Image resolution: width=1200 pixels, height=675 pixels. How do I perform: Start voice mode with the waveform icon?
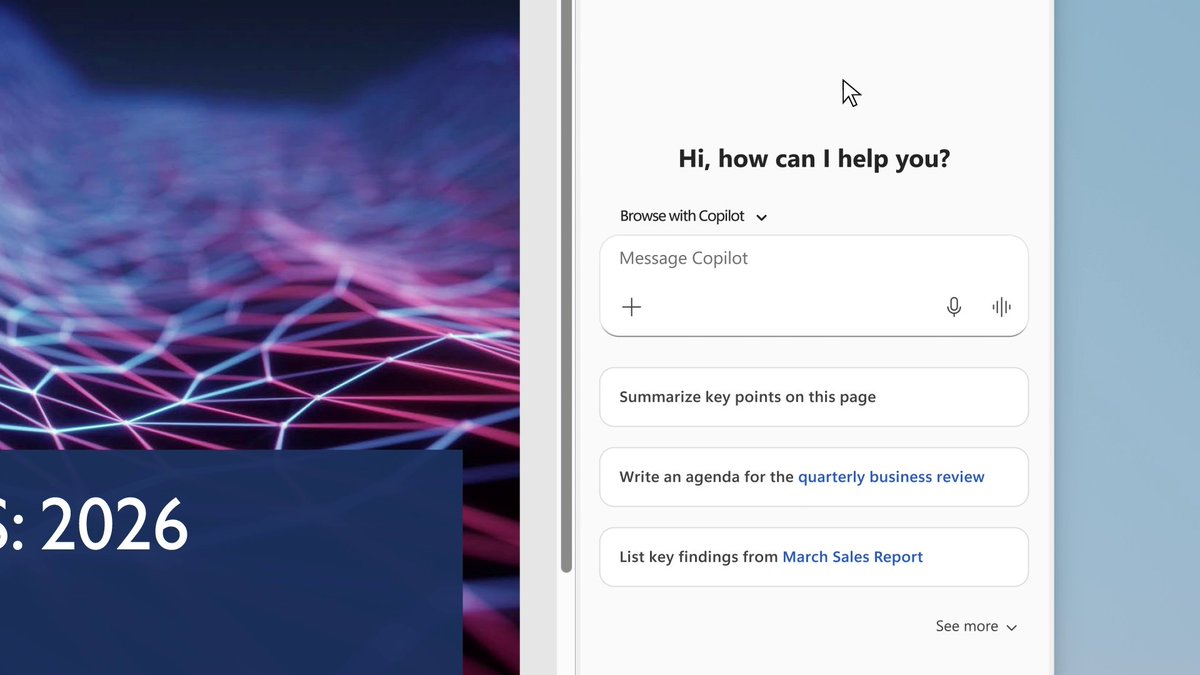[x=1001, y=307]
